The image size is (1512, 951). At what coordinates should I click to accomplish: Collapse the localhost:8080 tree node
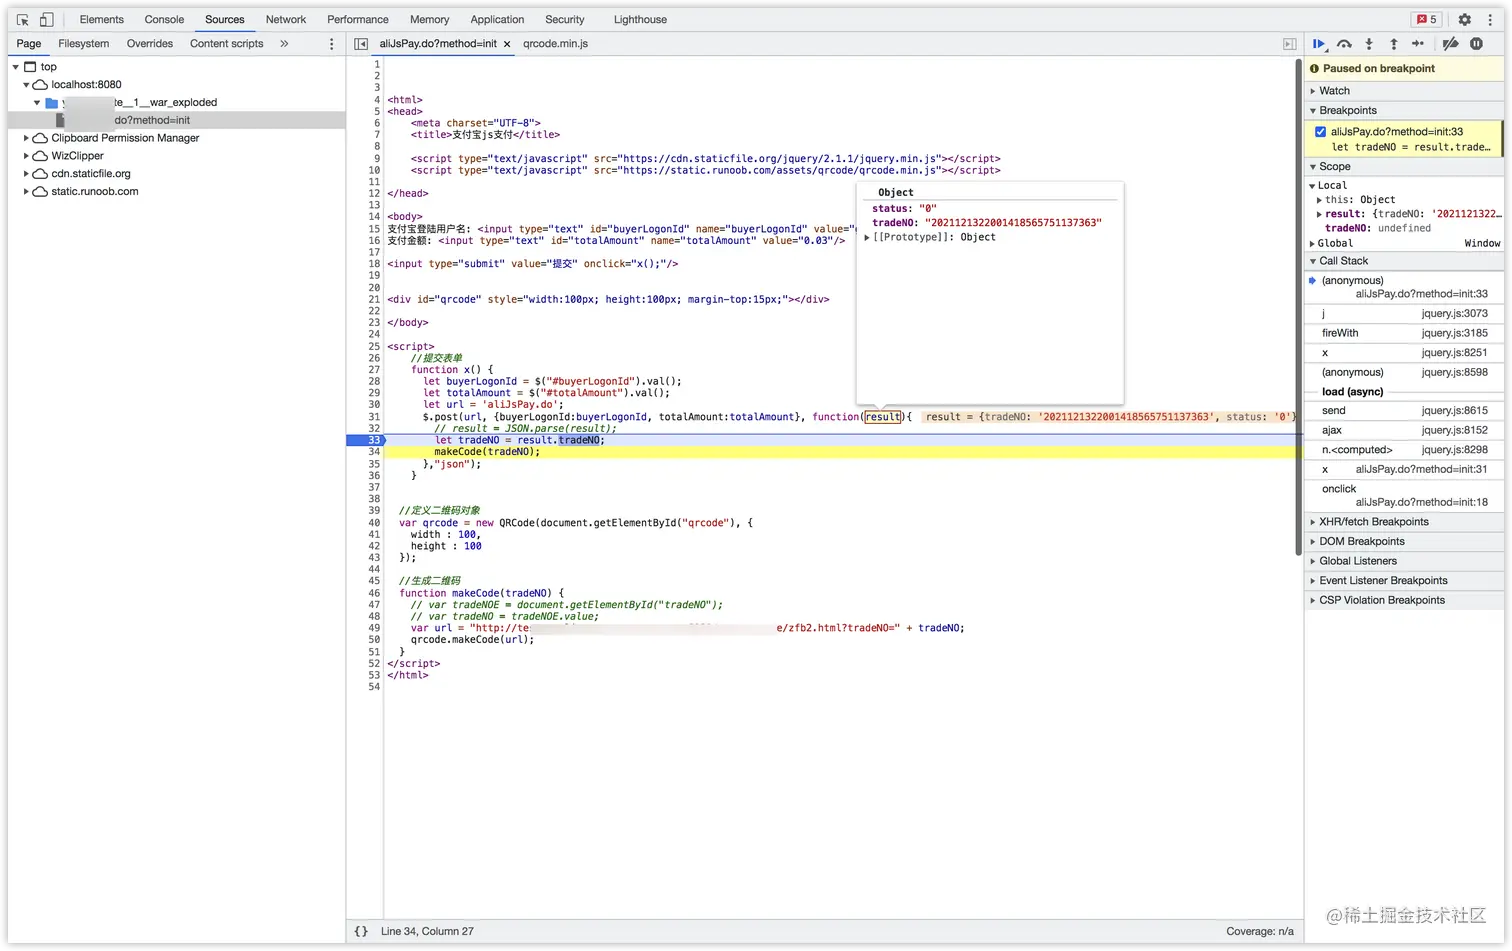[x=26, y=85]
